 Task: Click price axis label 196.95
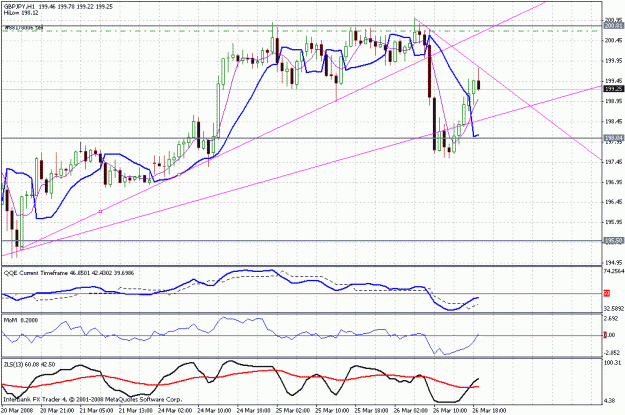click(x=614, y=182)
